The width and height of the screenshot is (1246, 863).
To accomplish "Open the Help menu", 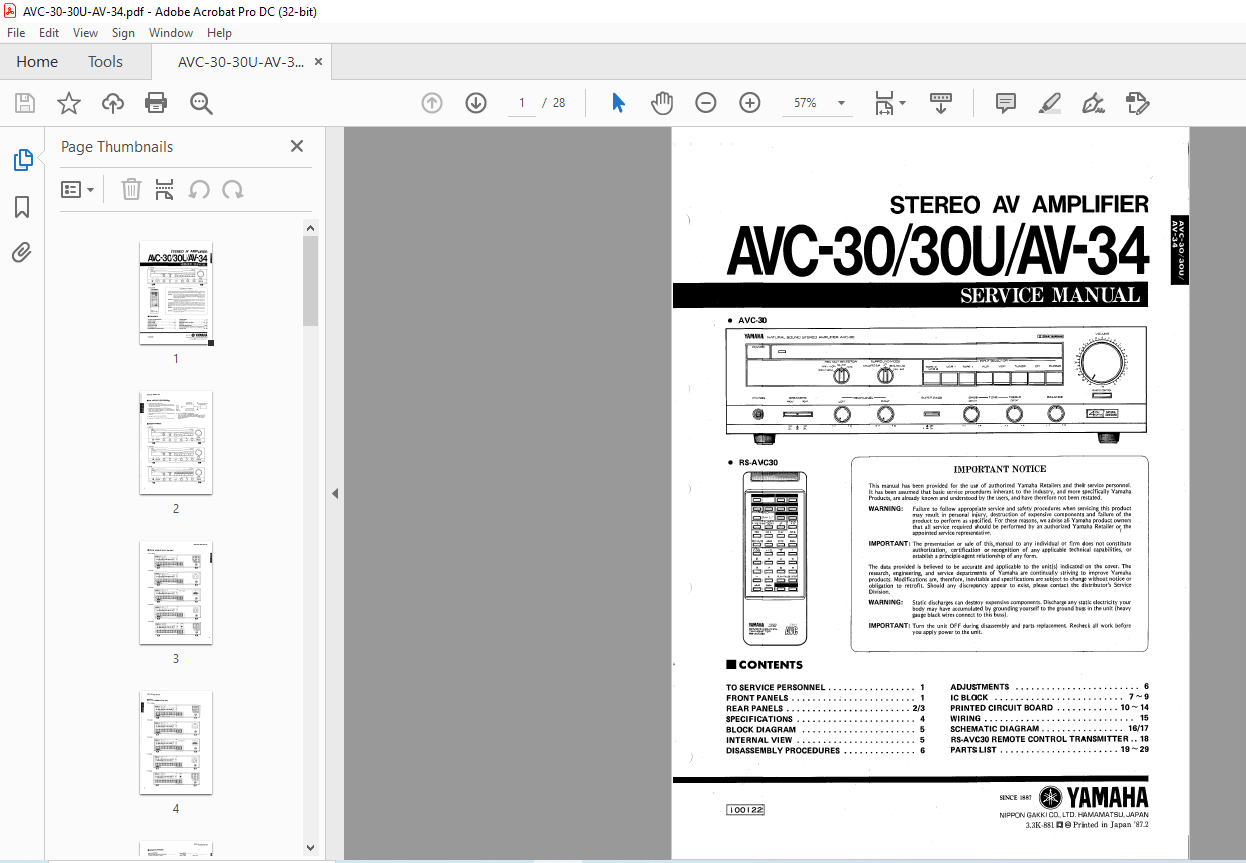I will (x=219, y=33).
